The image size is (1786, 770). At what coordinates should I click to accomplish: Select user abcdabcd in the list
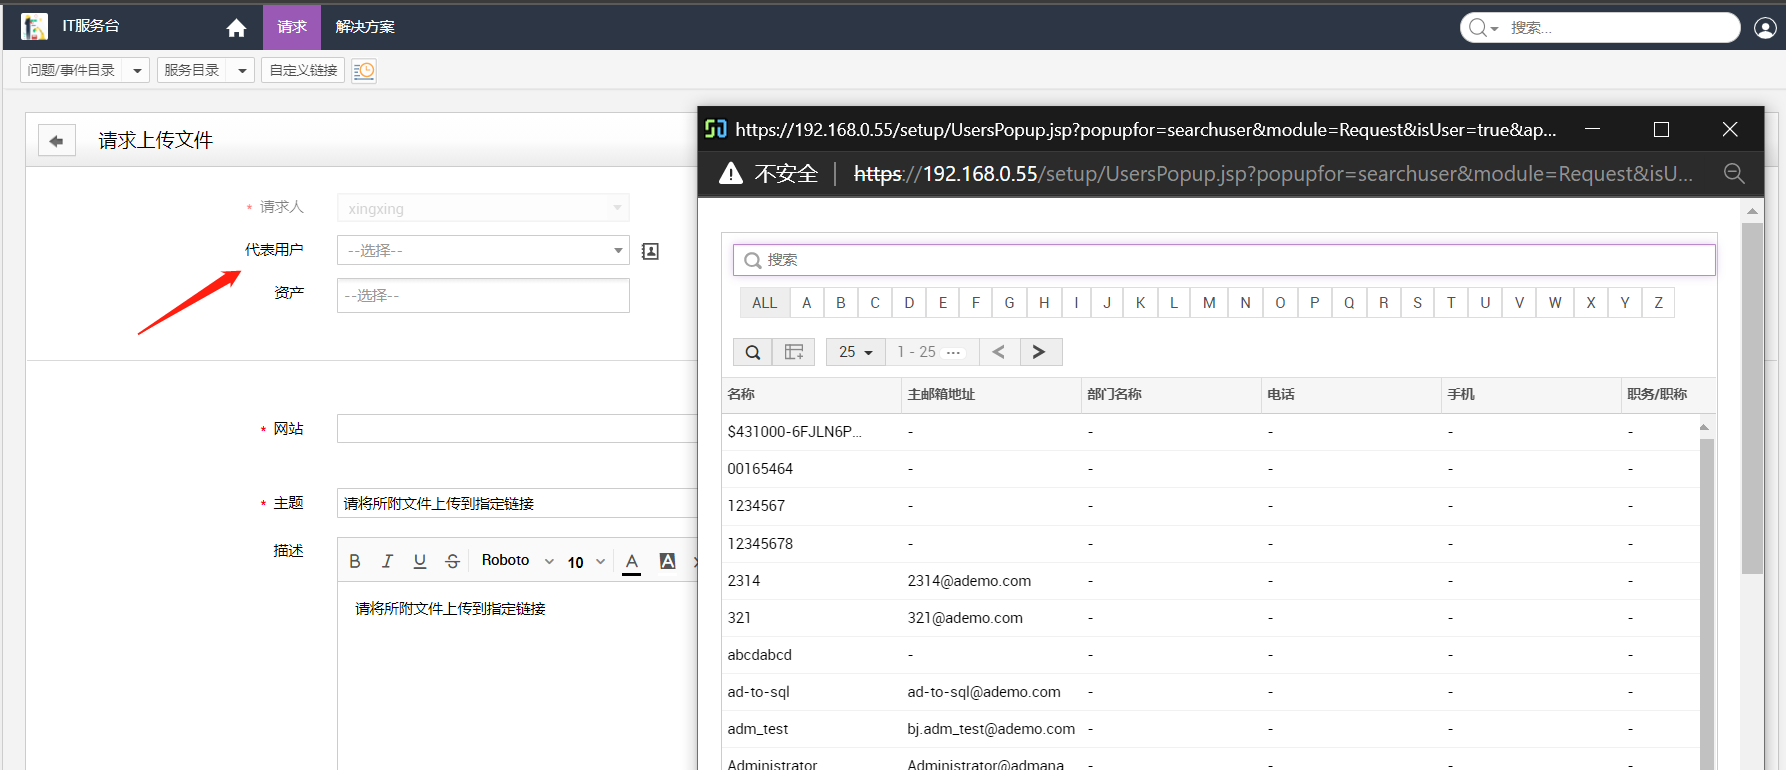760,655
